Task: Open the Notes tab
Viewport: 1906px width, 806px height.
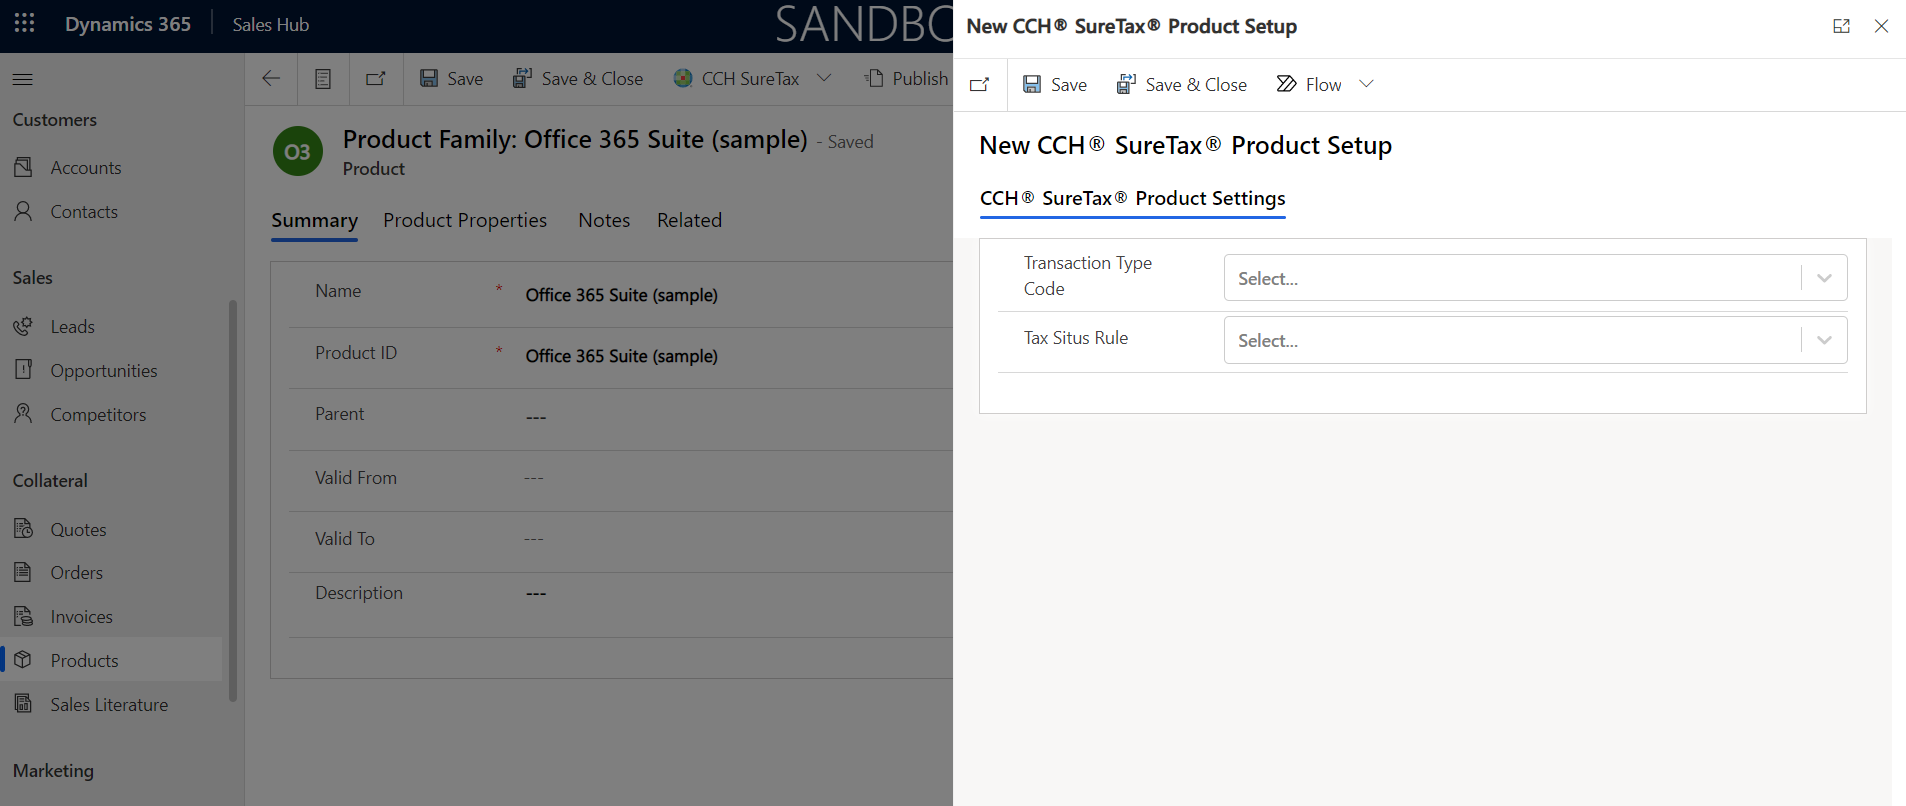Action: point(604,220)
